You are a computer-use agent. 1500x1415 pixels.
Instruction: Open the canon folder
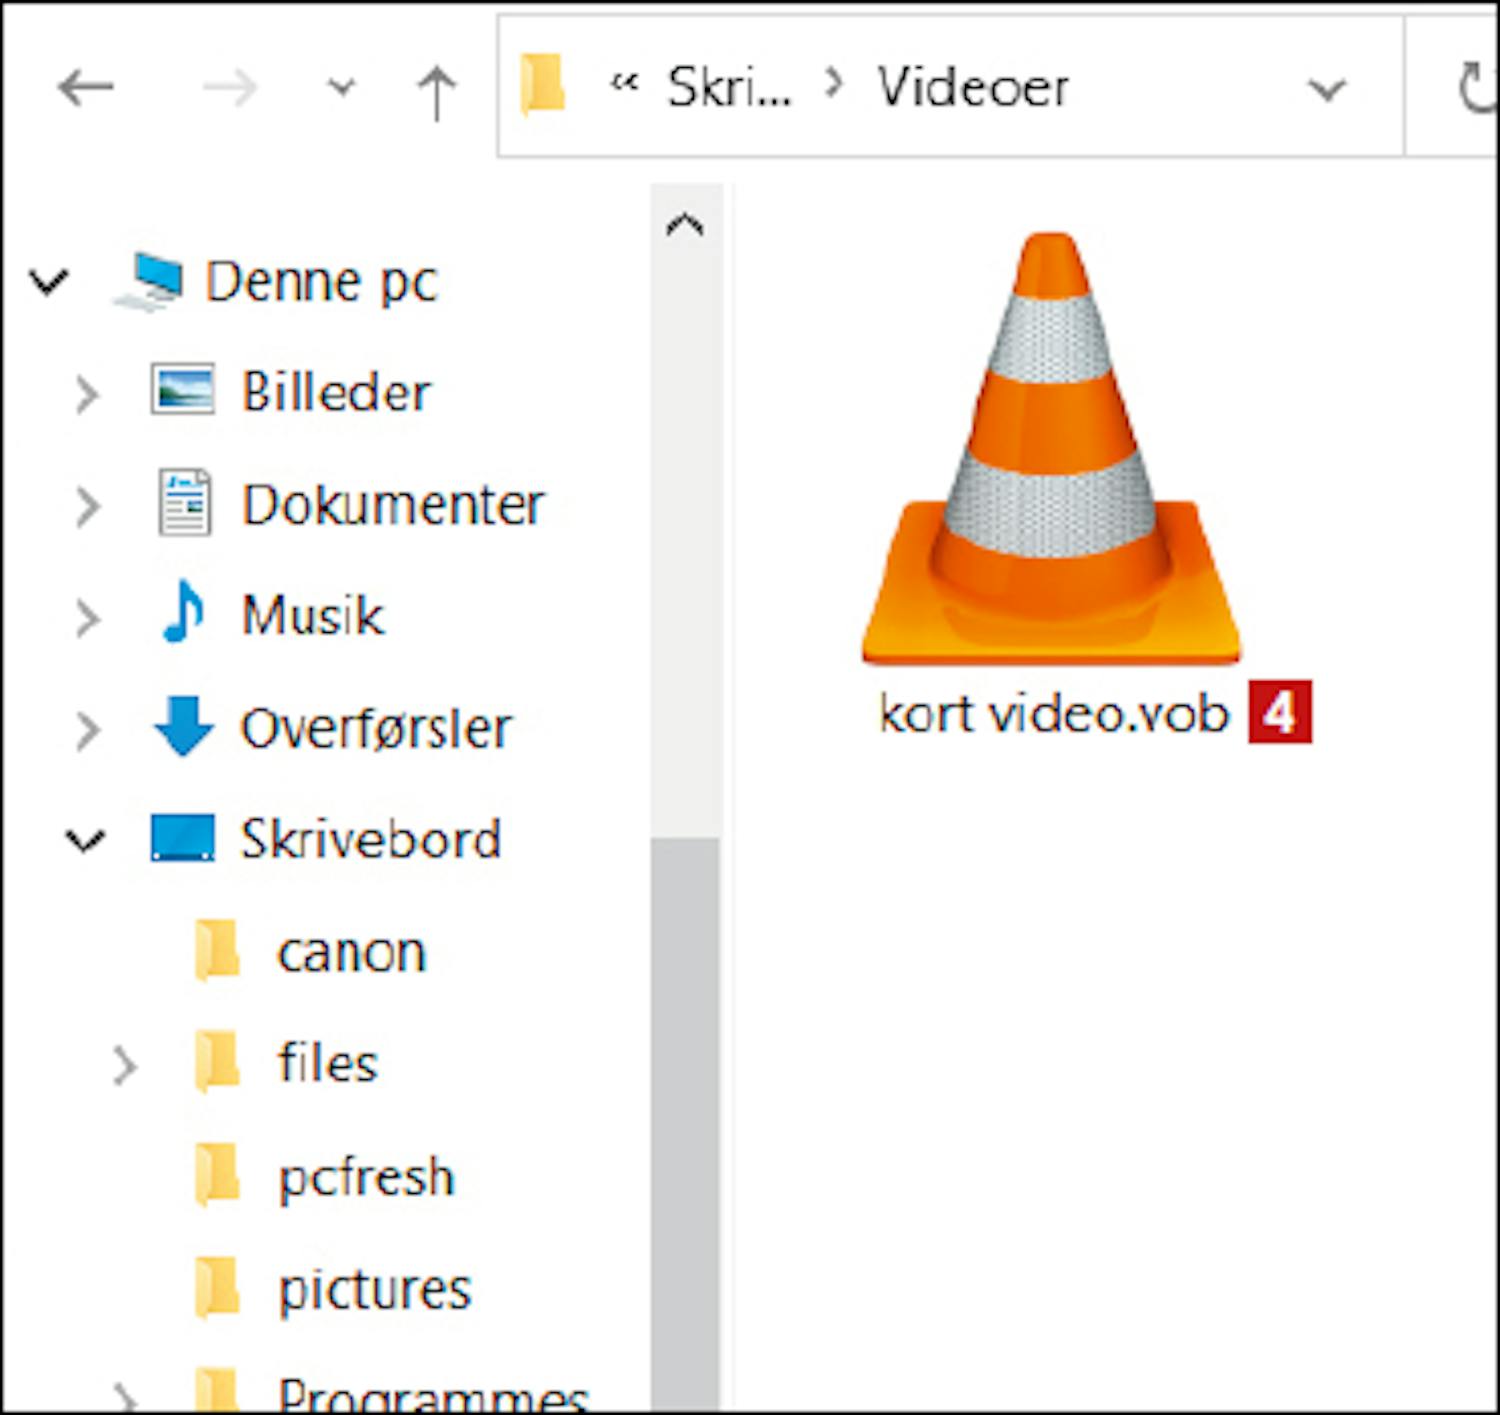click(x=350, y=952)
